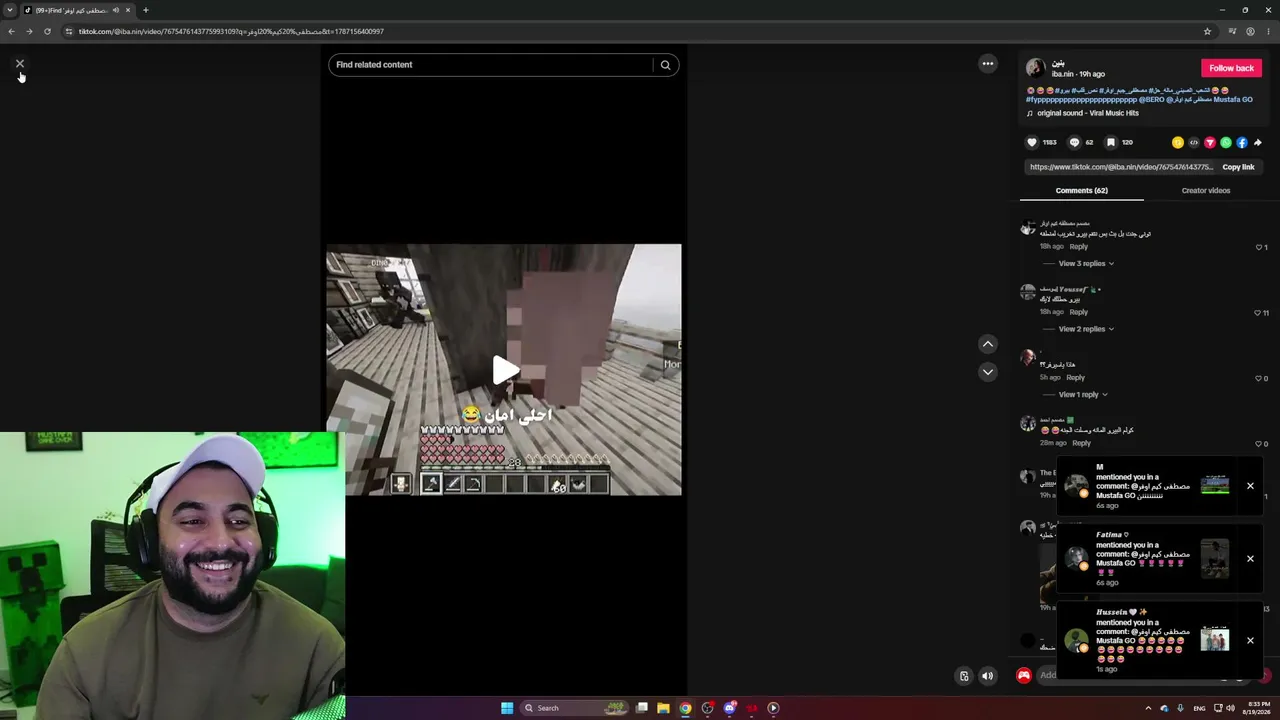Open more share options arrow

1258,143
